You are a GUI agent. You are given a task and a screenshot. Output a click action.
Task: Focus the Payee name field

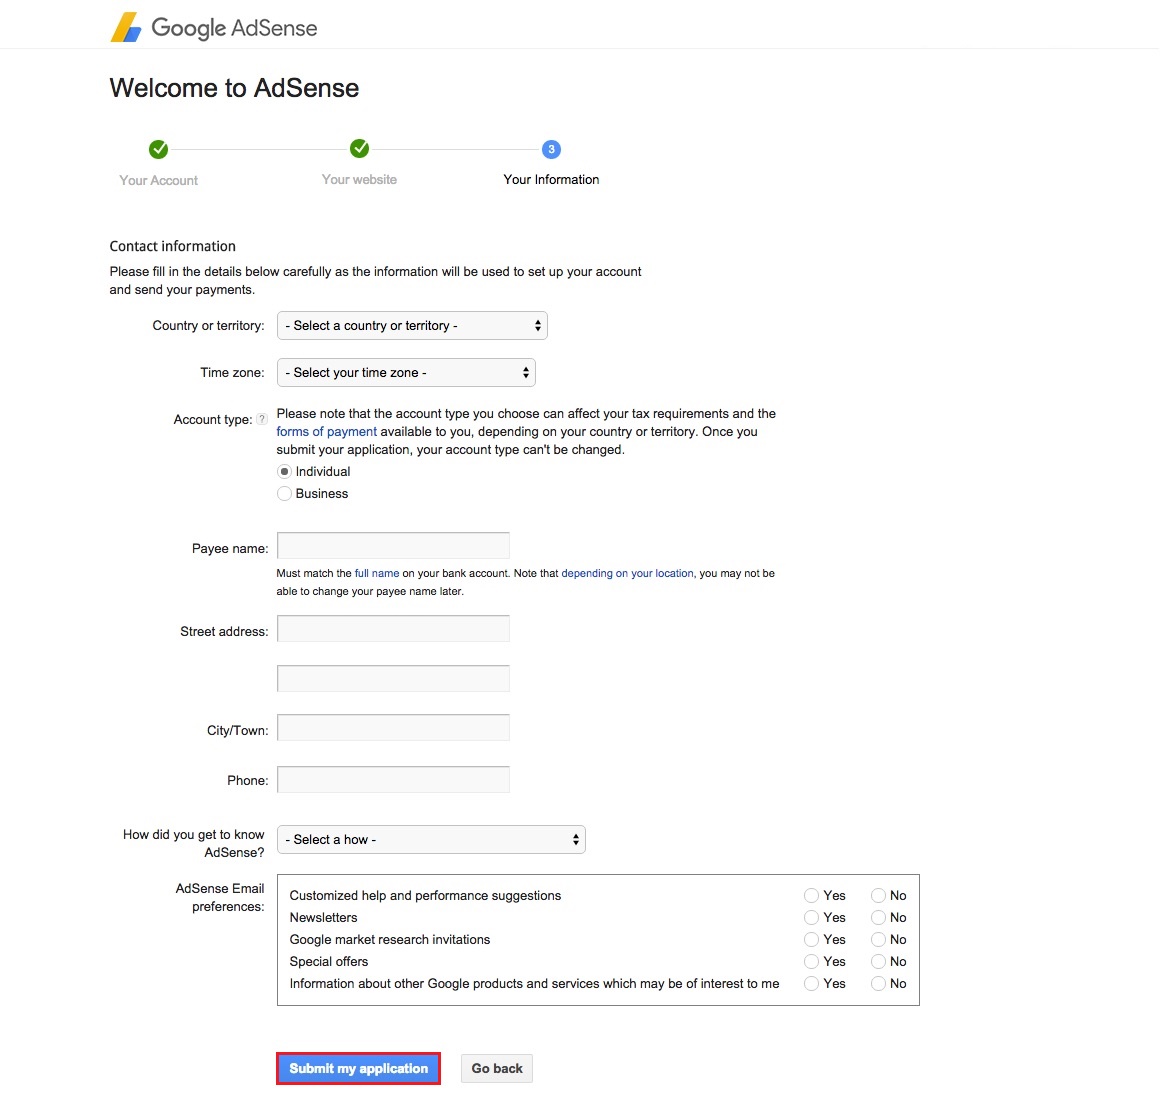[x=394, y=545]
